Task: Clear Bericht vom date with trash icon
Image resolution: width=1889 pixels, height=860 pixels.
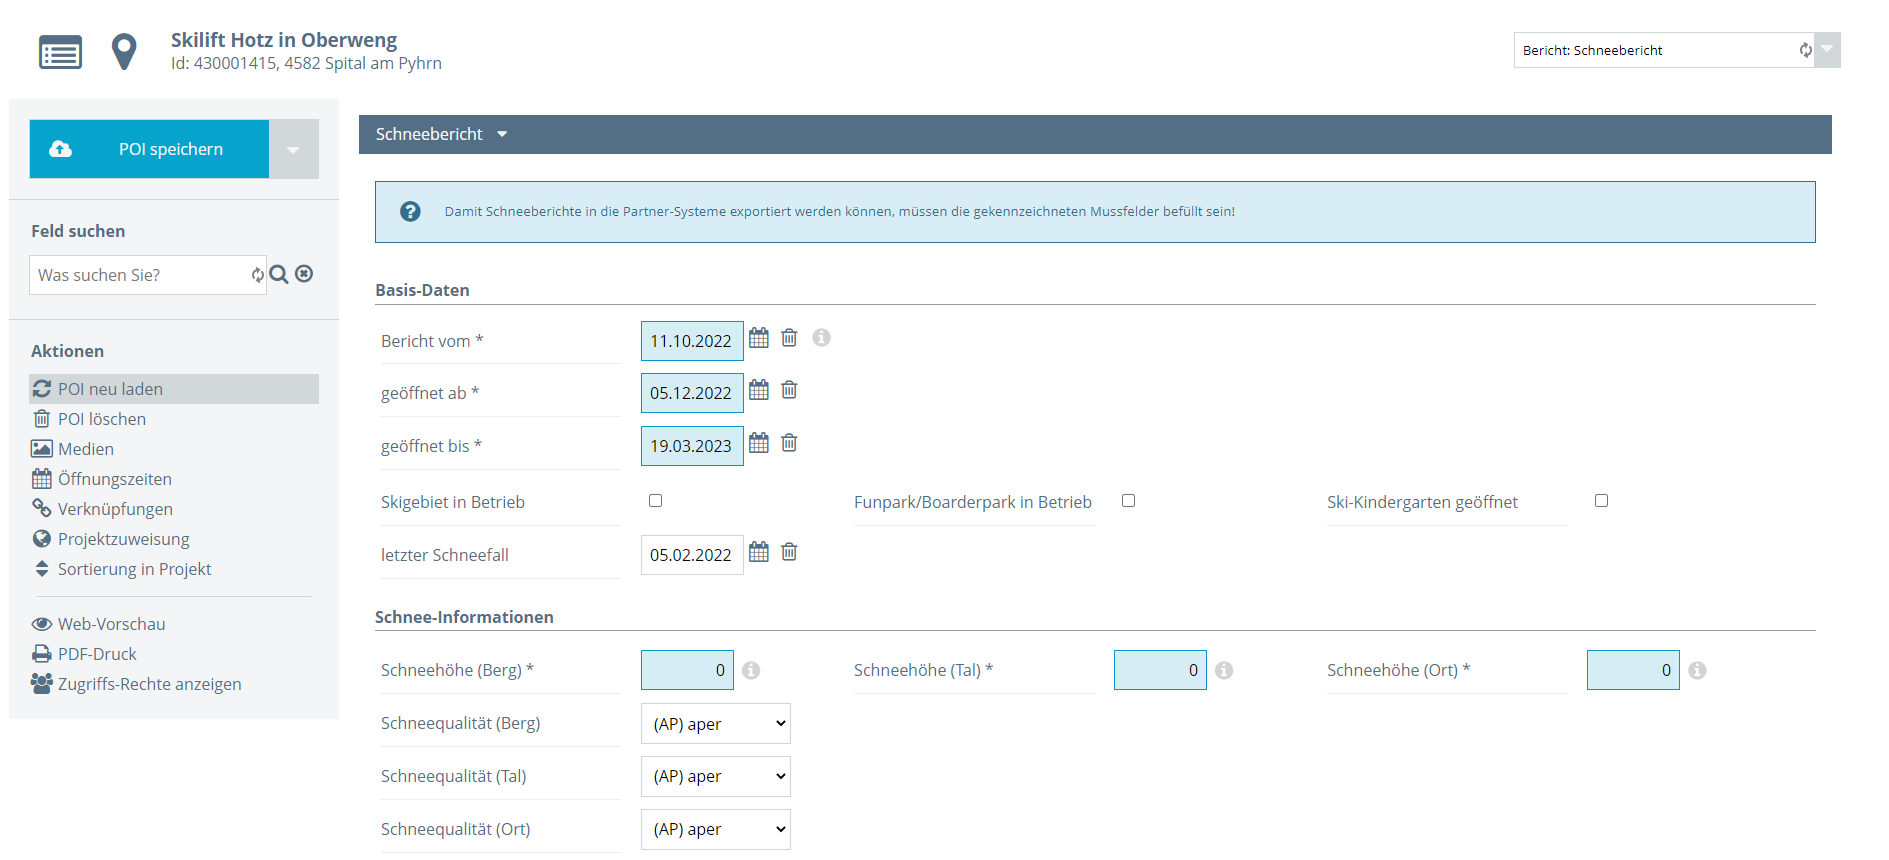Action: click(x=789, y=338)
